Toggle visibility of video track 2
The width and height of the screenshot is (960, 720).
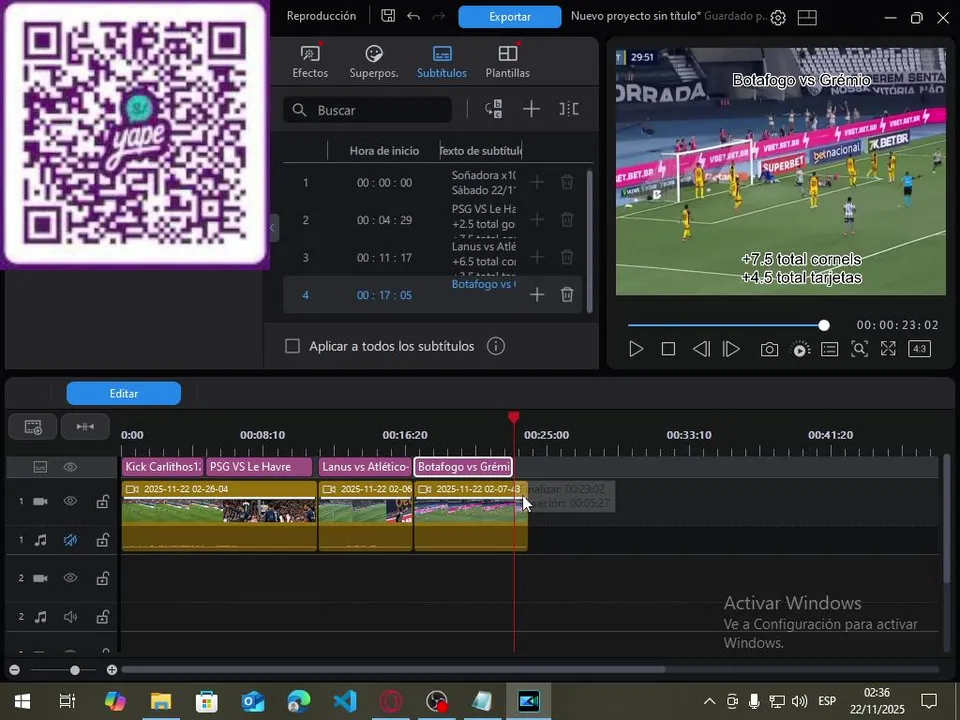pos(70,578)
